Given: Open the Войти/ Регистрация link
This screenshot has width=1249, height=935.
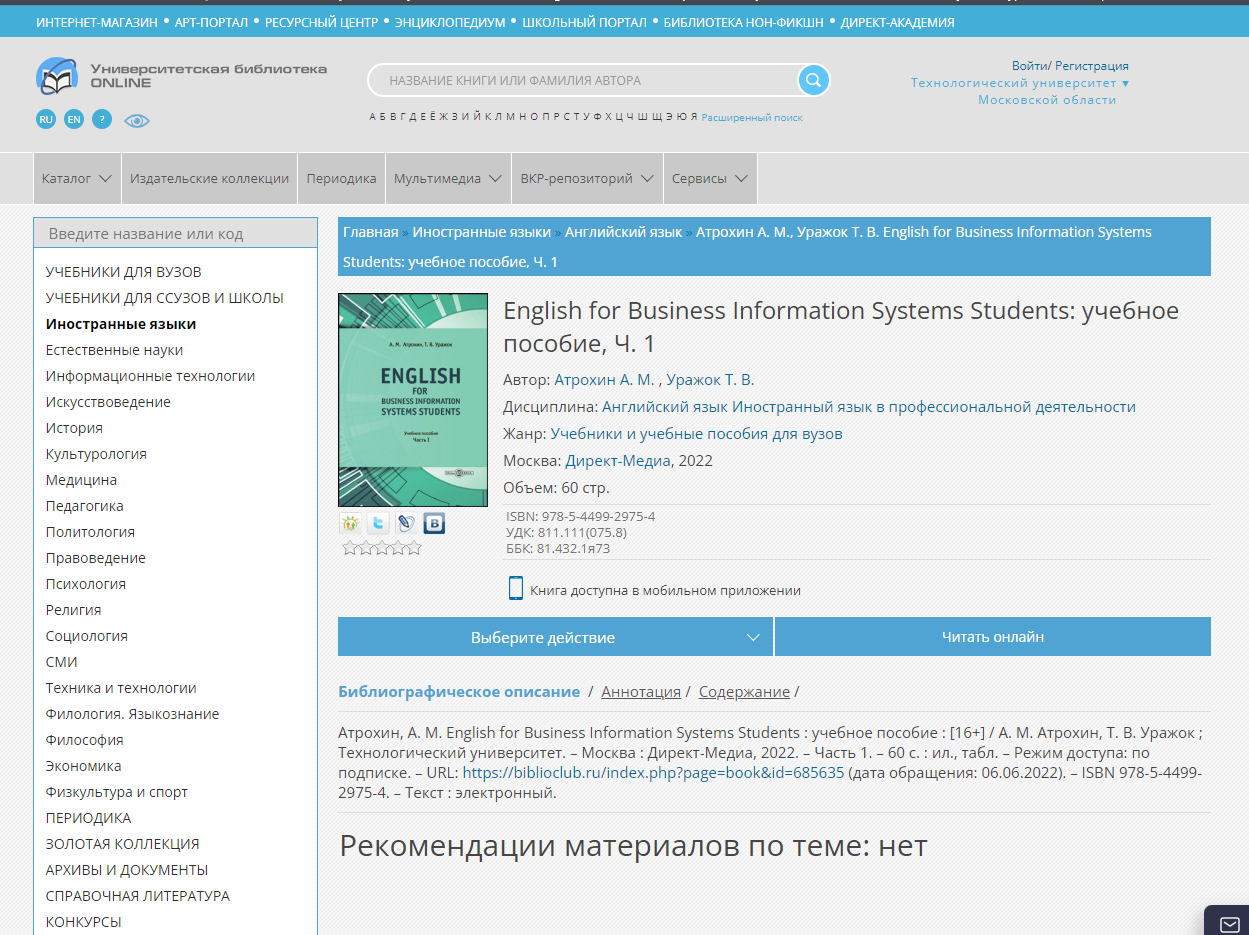Looking at the screenshot, I should pyautogui.click(x=1070, y=66).
